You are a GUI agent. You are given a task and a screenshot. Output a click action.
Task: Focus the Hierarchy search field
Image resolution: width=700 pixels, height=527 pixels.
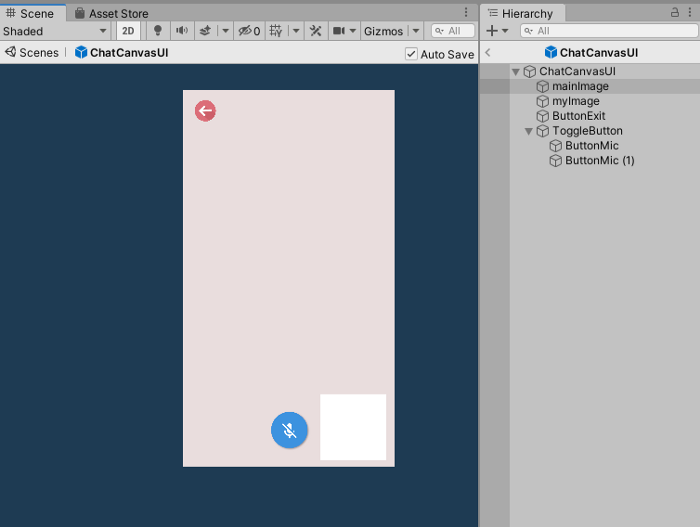pos(609,31)
